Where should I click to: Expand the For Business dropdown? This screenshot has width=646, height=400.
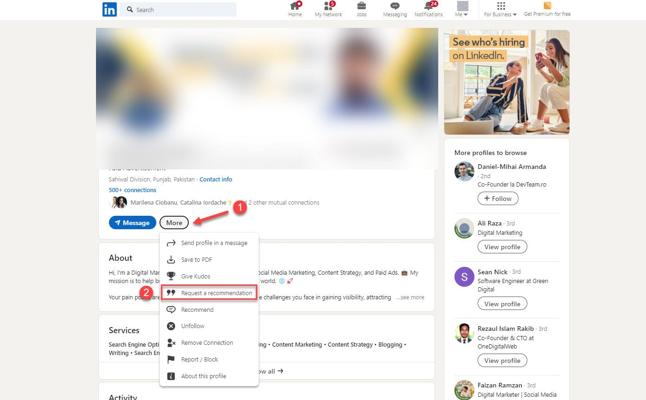tap(500, 9)
